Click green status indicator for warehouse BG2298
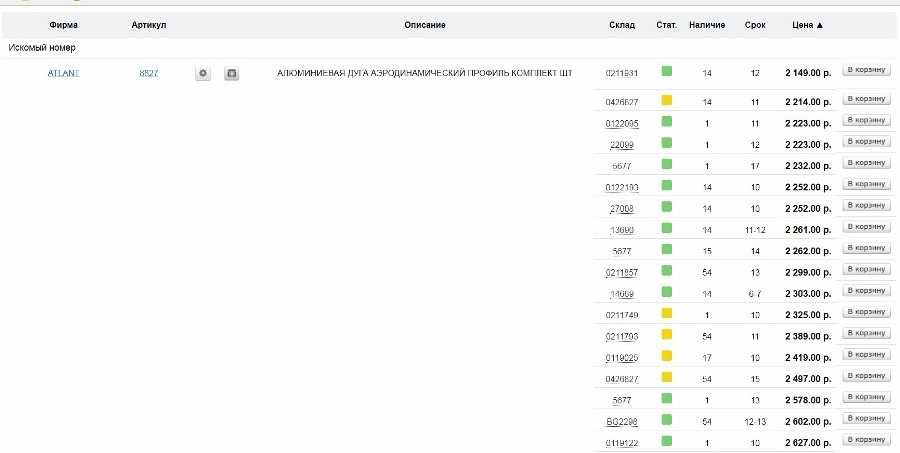 pyautogui.click(x=667, y=420)
